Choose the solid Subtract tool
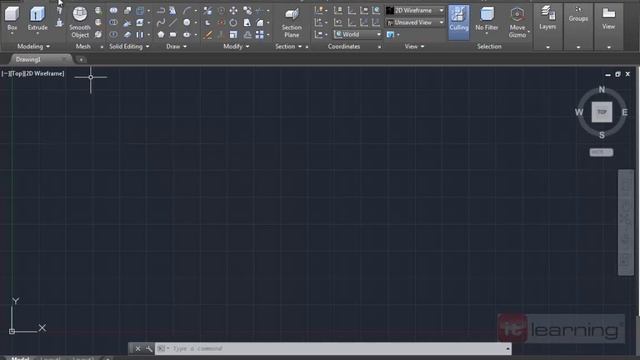640x360 pixels. click(113, 22)
